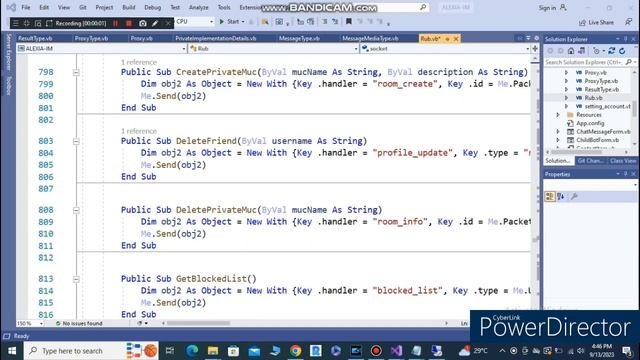Screen dimensions: 640x360
Task: Switch to the PrivateImplementationDetails.vb tab
Action: coord(216,38)
